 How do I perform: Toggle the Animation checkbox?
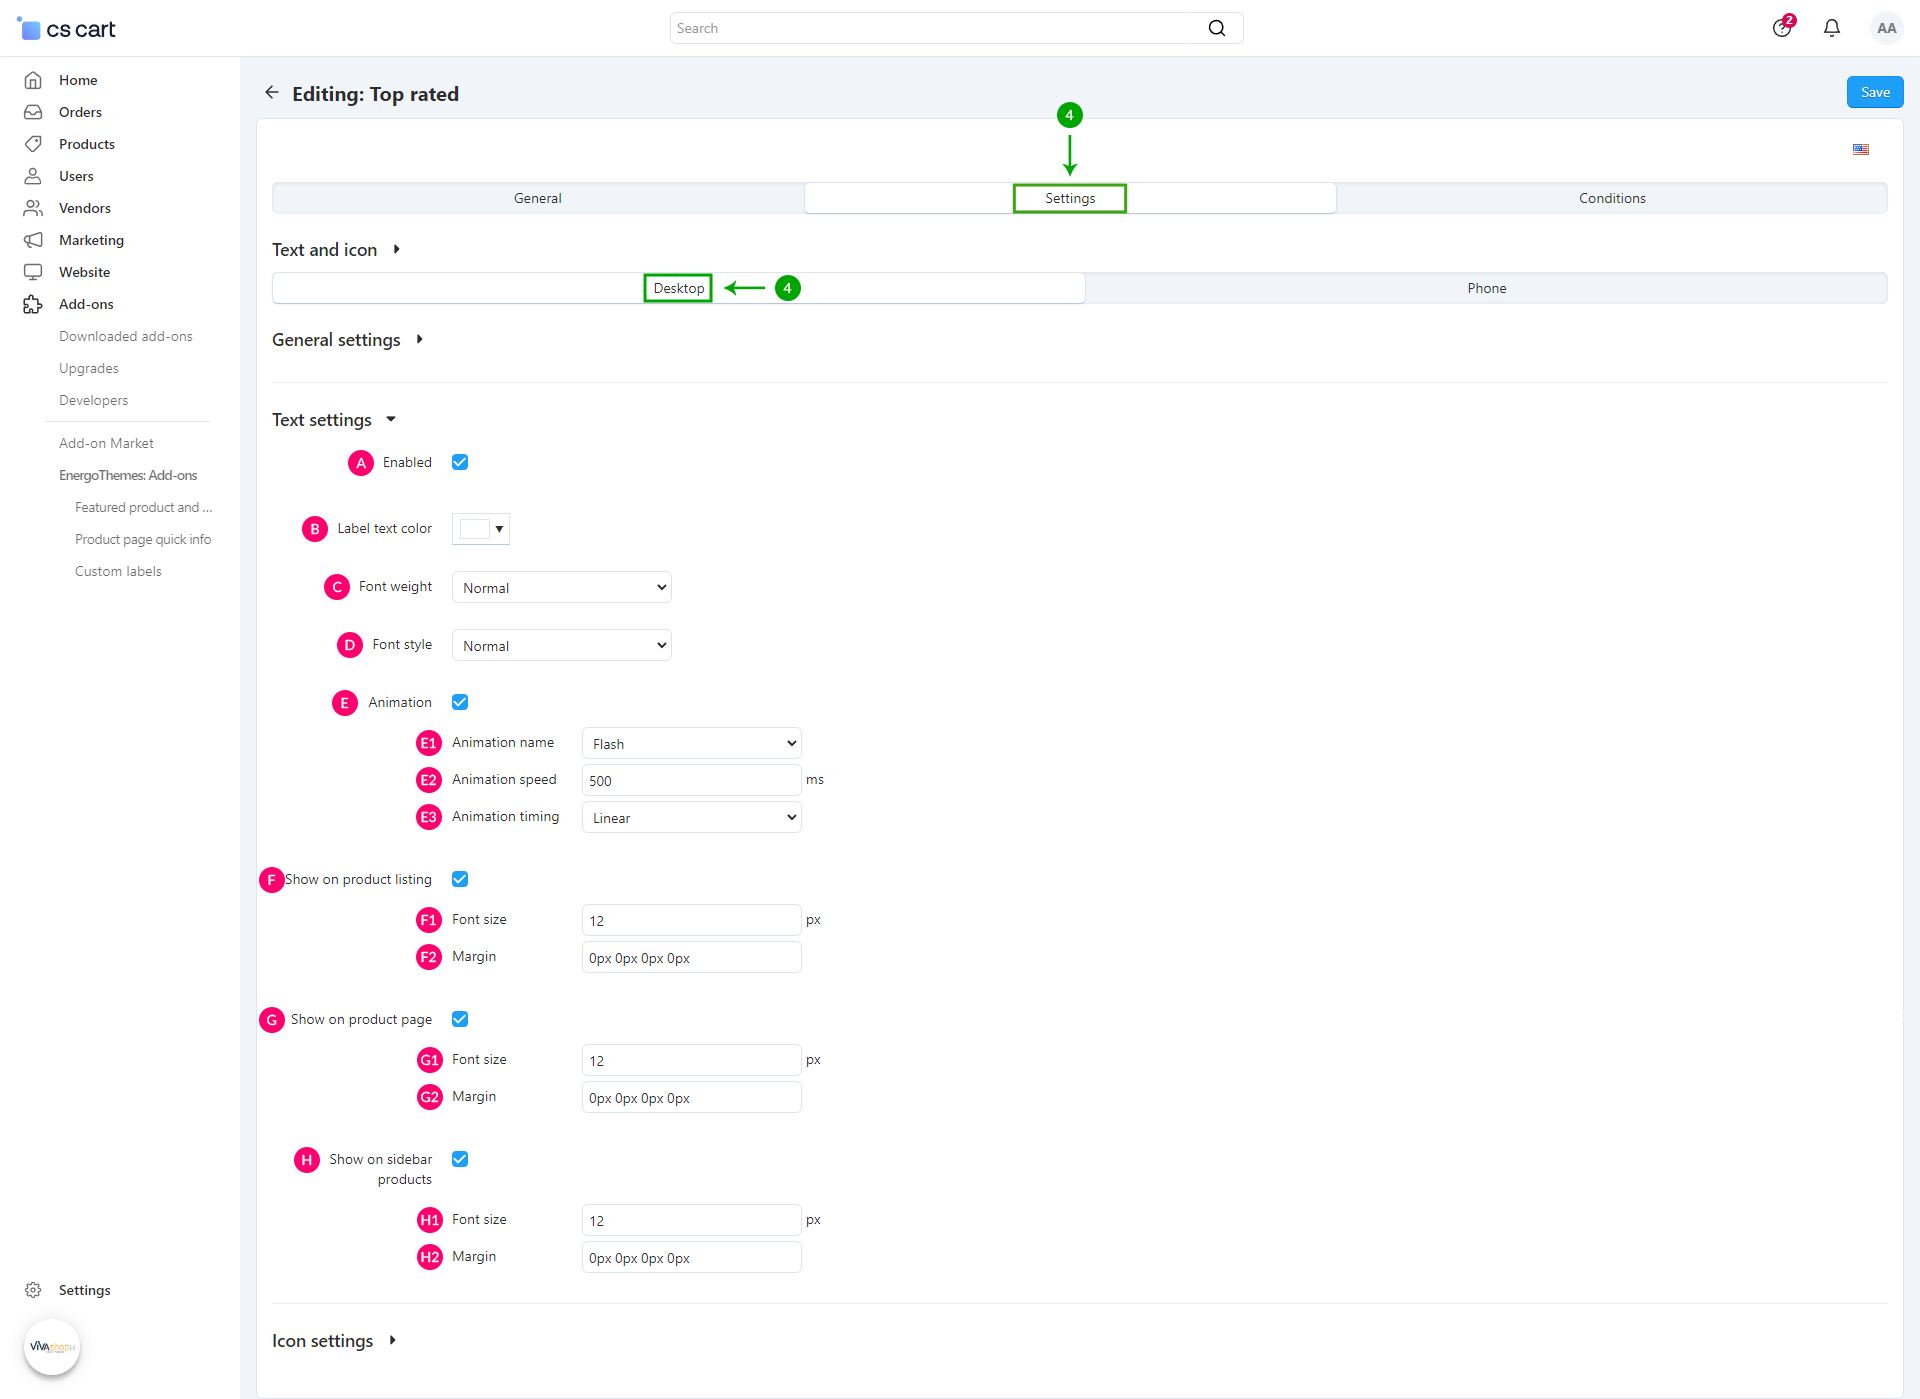pyautogui.click(x=460, y=702)
